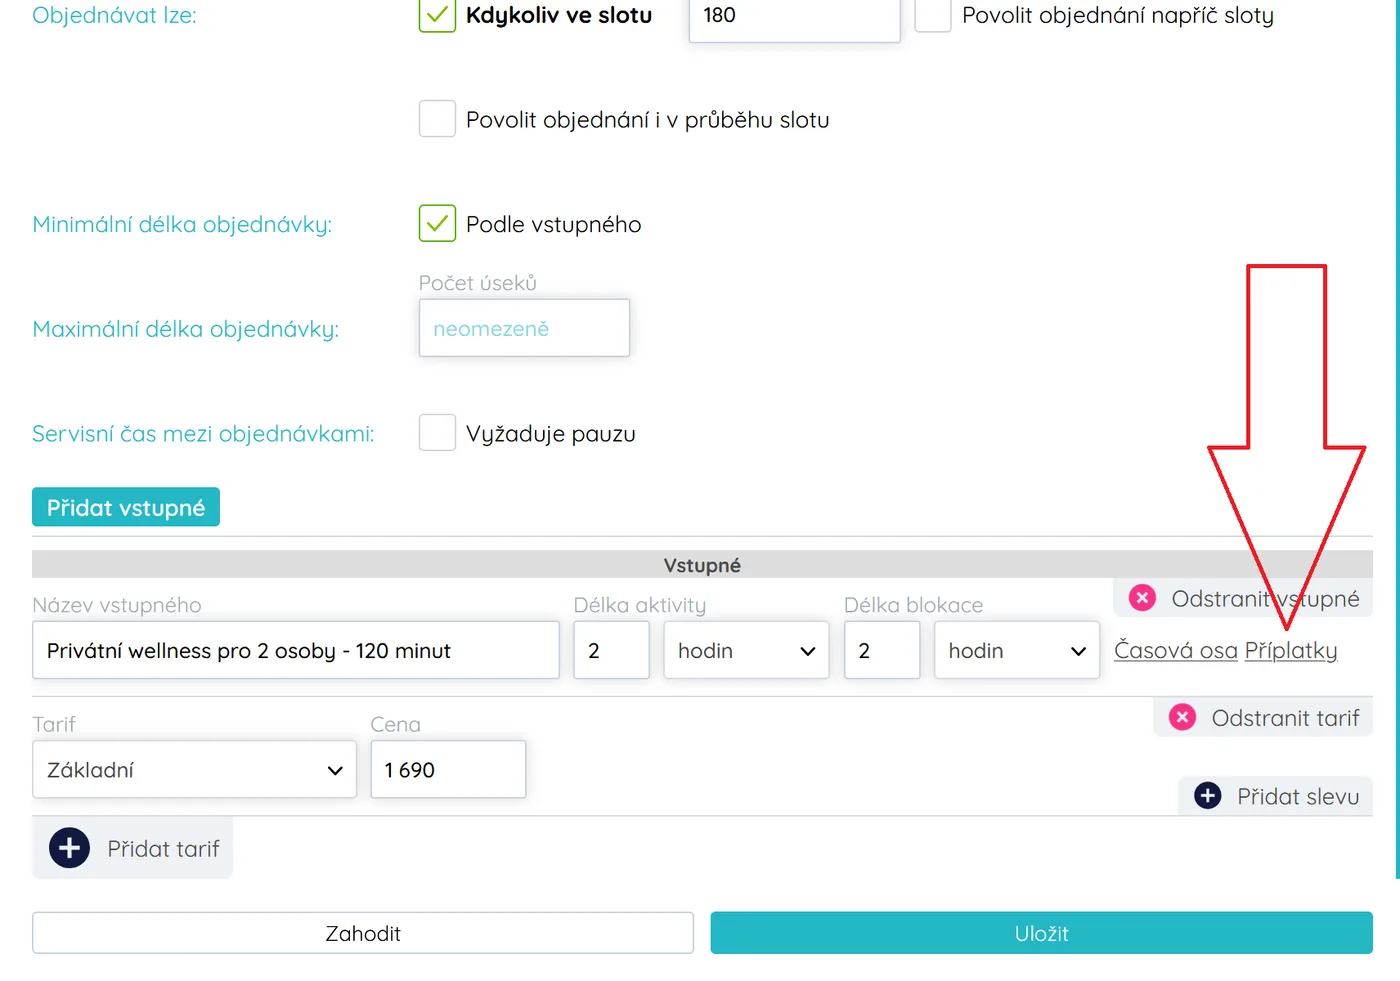Viewport: 1400px width, 981px height.
Task: Click the Uložit button
Action: (1041, 932)
